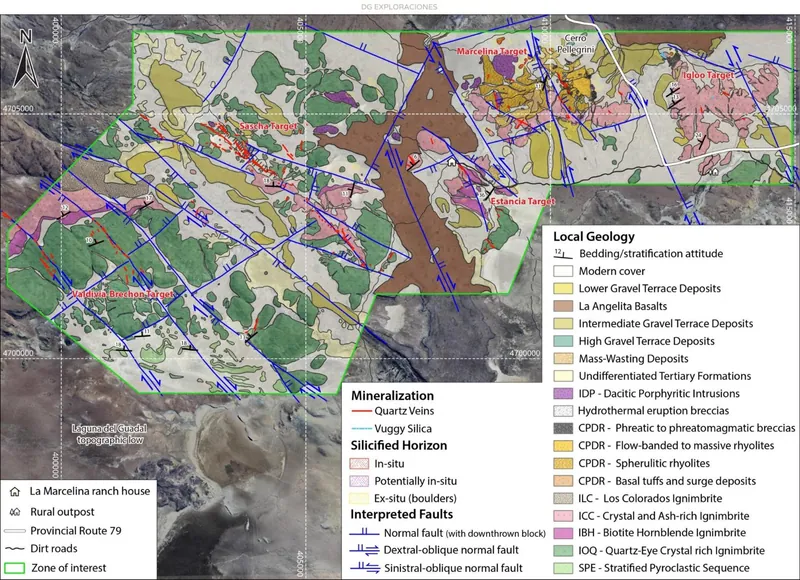This screenshot has height=580, width=800.
Task: Select the Normal fault line symbol
Action: pyautogui.click(x=364, y=533)
